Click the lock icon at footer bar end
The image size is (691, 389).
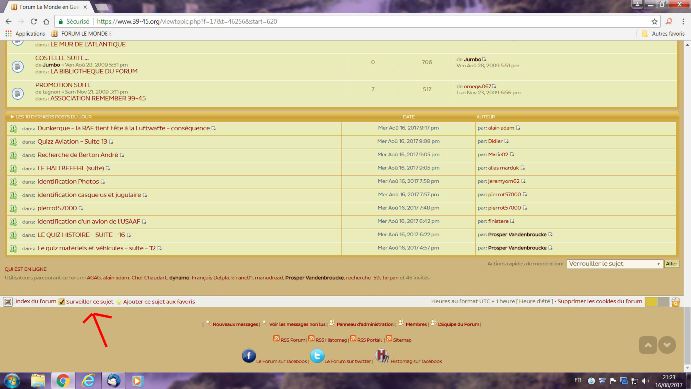pyautogui.click(x=675, y=302)
